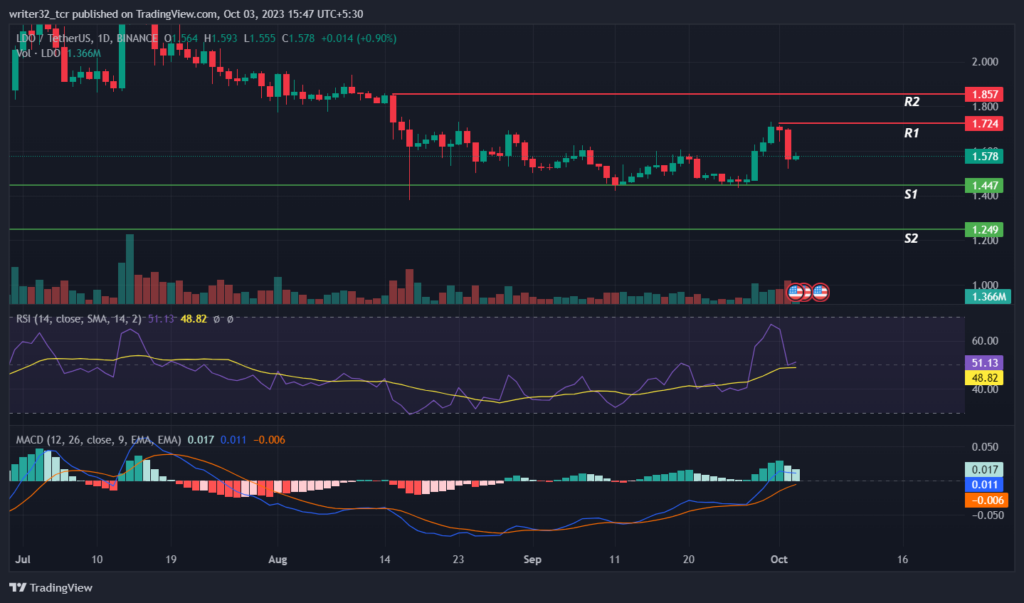Click the Oct date on the time axis
This screenshot has width=1024, height=603.
tap(779, 559)
